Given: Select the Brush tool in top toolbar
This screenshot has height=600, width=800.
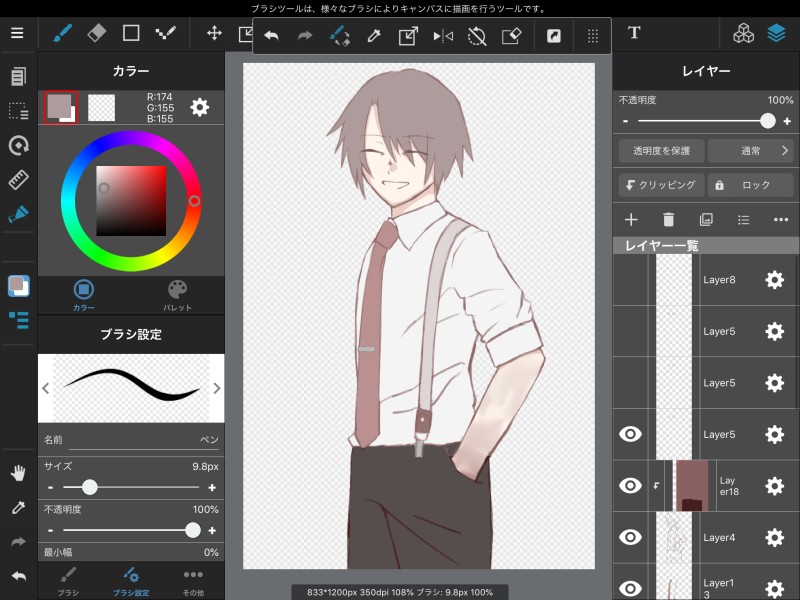Looking at the screenshot, I should pos(62,33).
